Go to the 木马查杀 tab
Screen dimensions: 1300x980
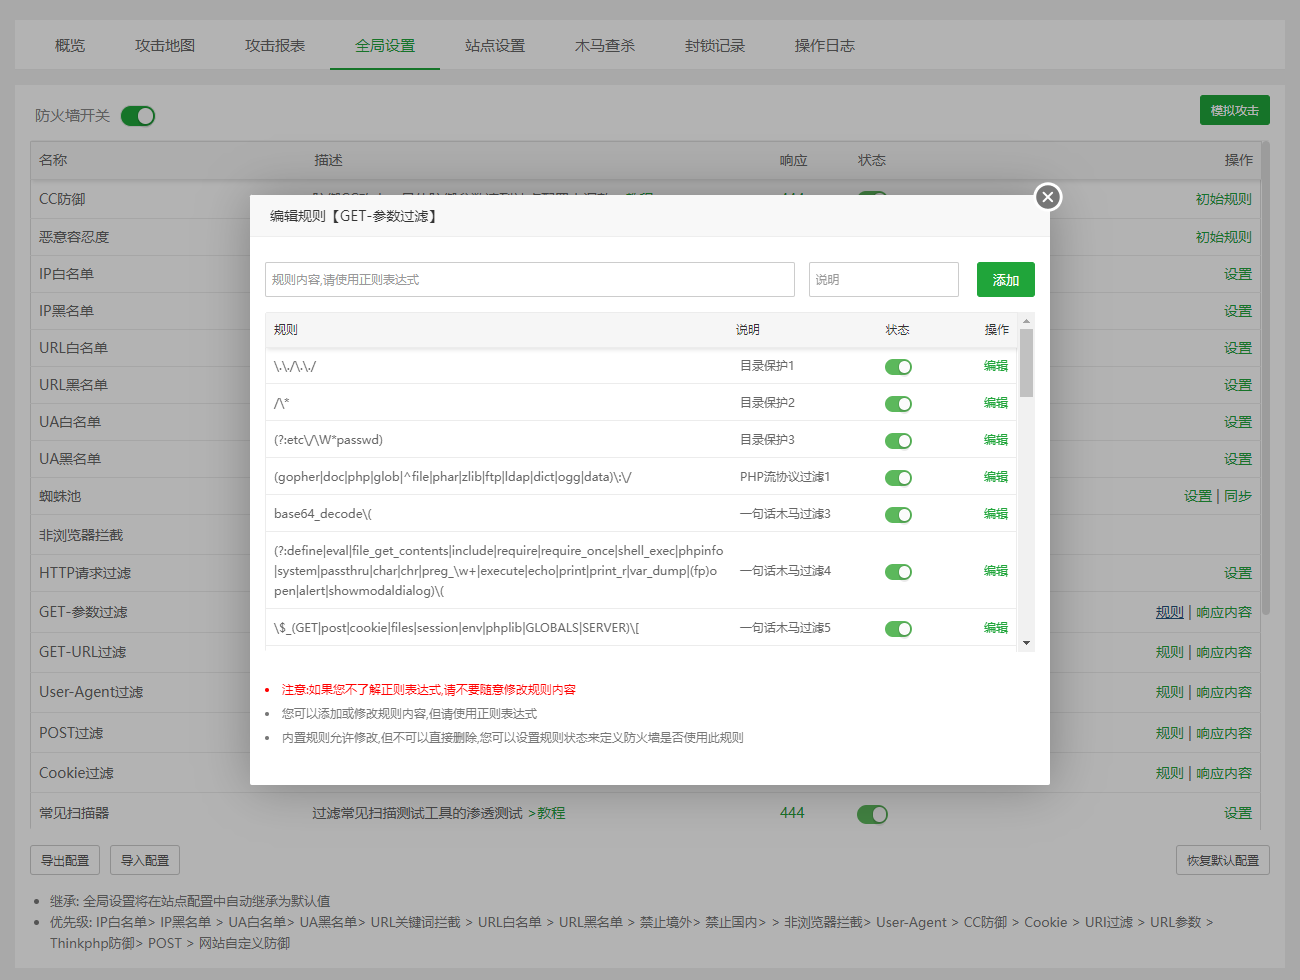605,46
